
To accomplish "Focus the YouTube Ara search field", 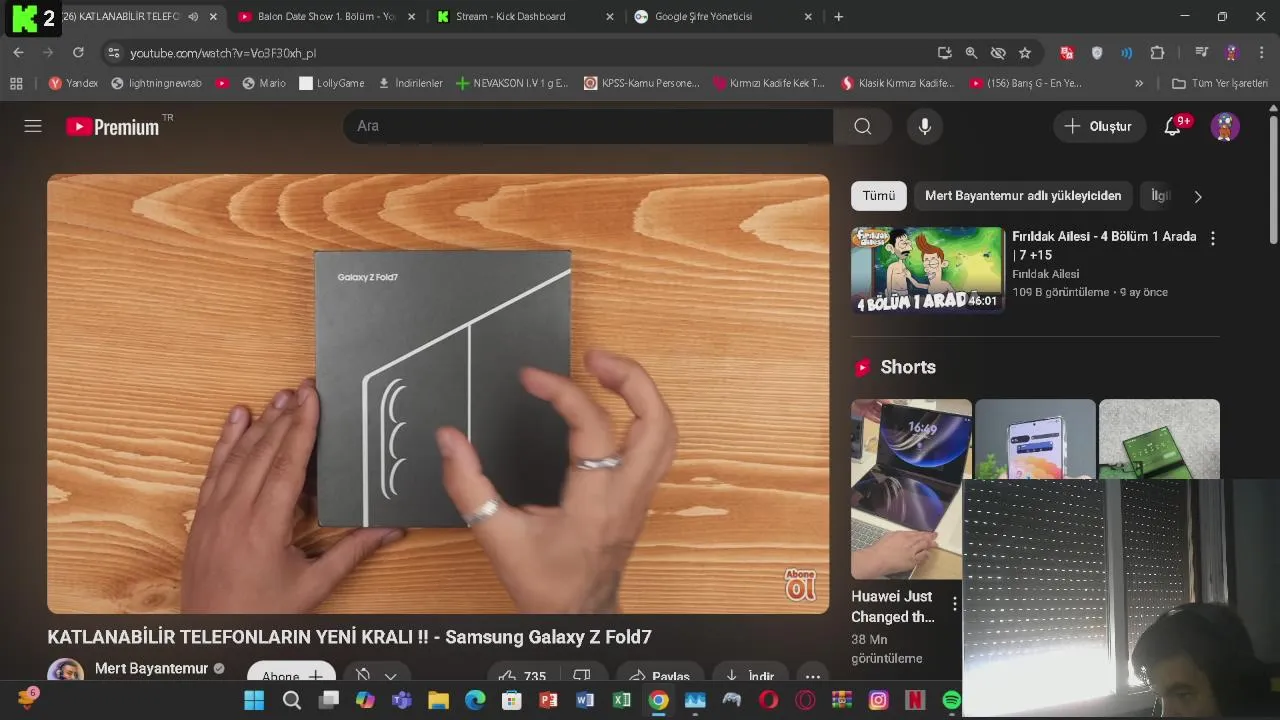I will (x=588, y=126).
